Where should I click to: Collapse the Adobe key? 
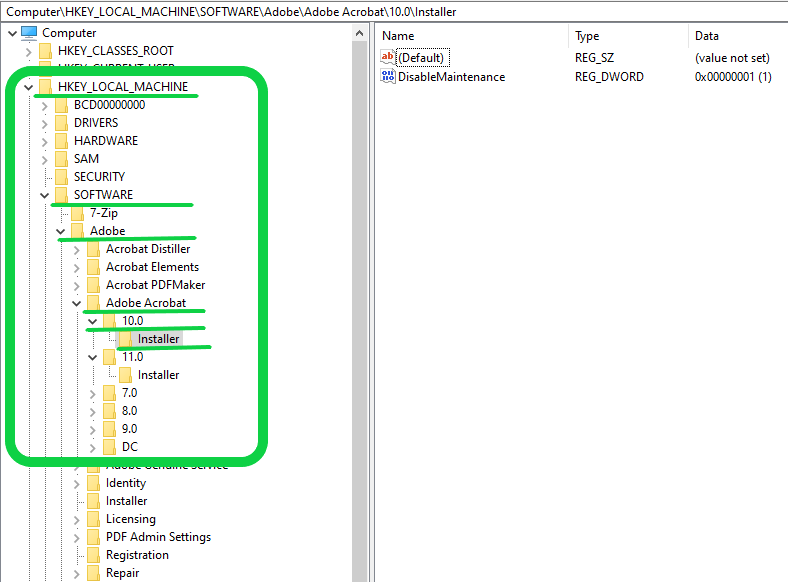click(x=61, y=231)
